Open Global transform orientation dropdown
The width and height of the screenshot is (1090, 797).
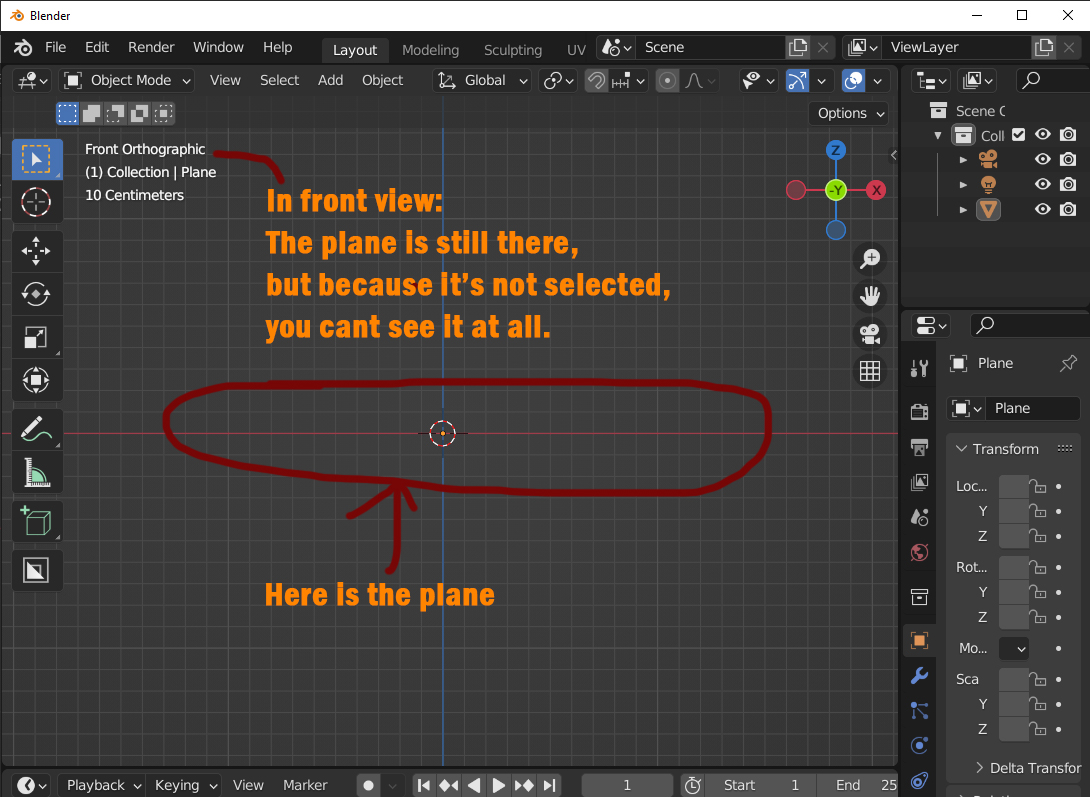click(x=482, y=81)
